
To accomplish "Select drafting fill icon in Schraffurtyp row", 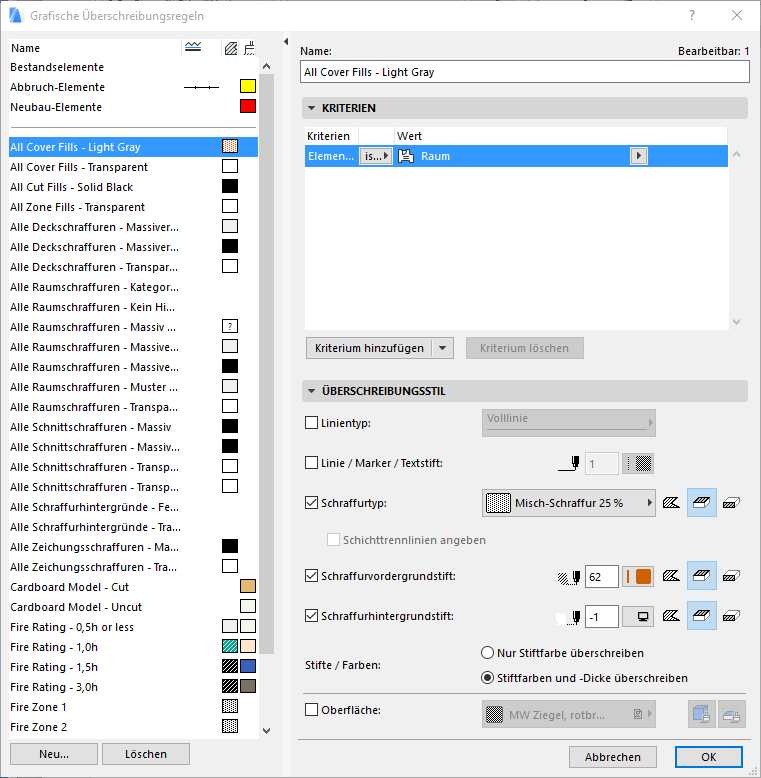I will click(671, 503).
